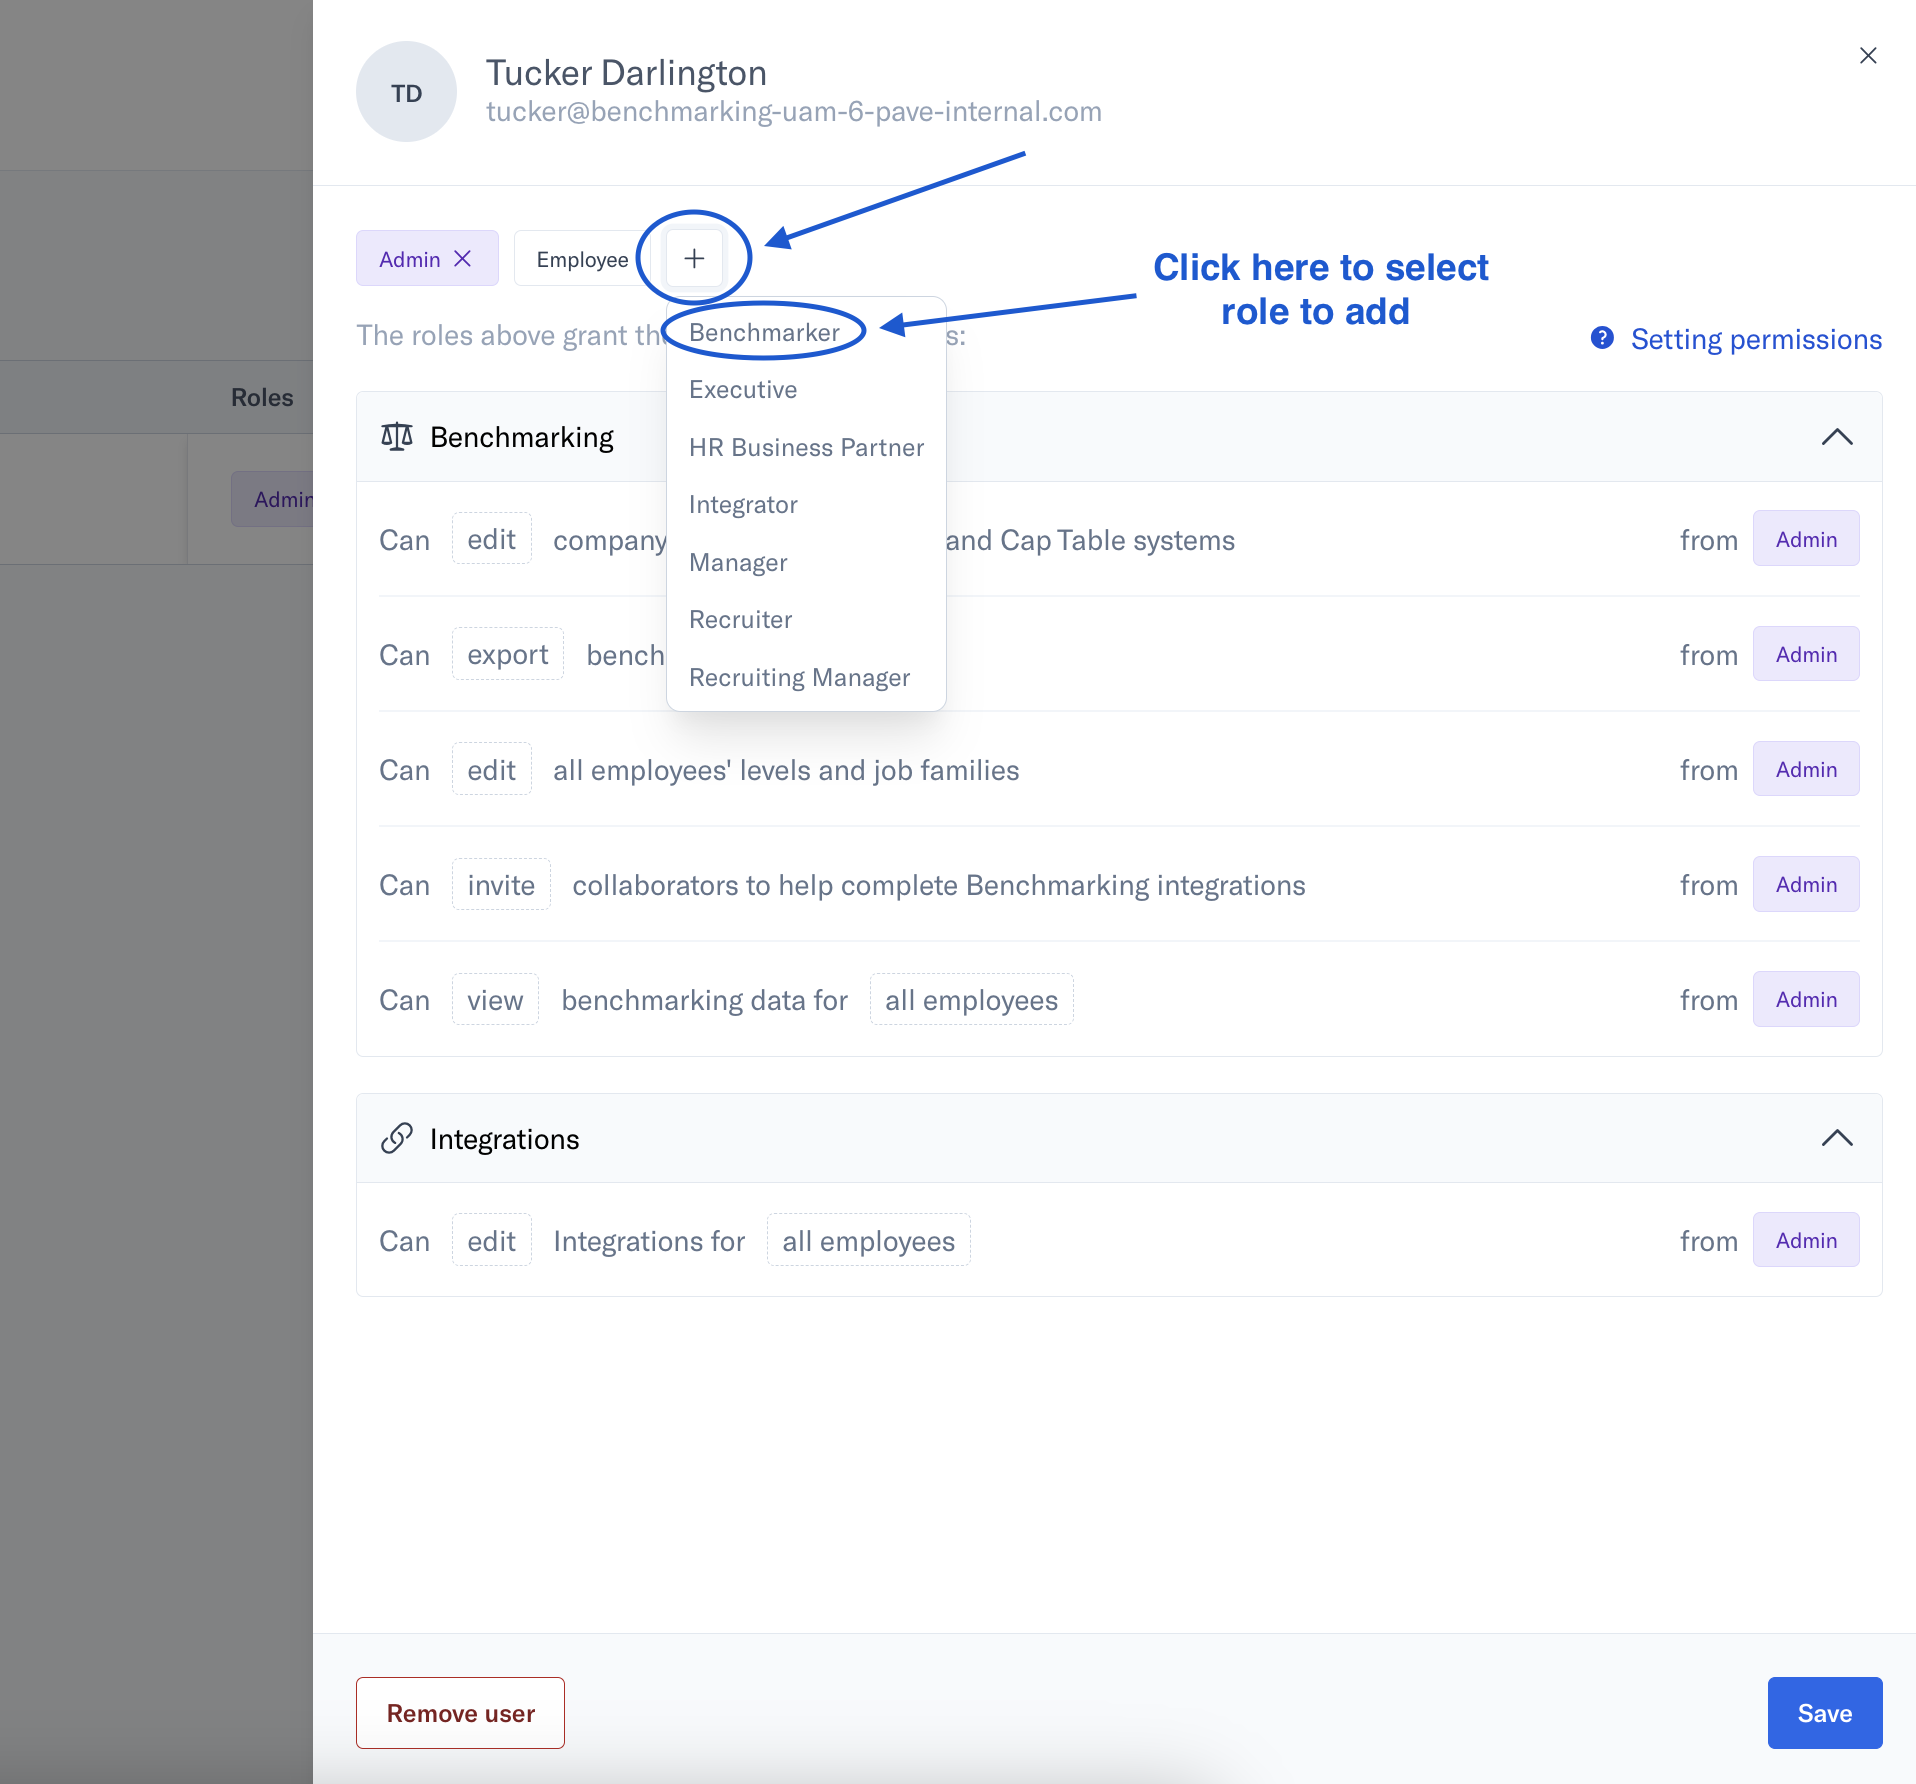Click 'Integrations for' text
1916x1784 pixels.
649,1241
